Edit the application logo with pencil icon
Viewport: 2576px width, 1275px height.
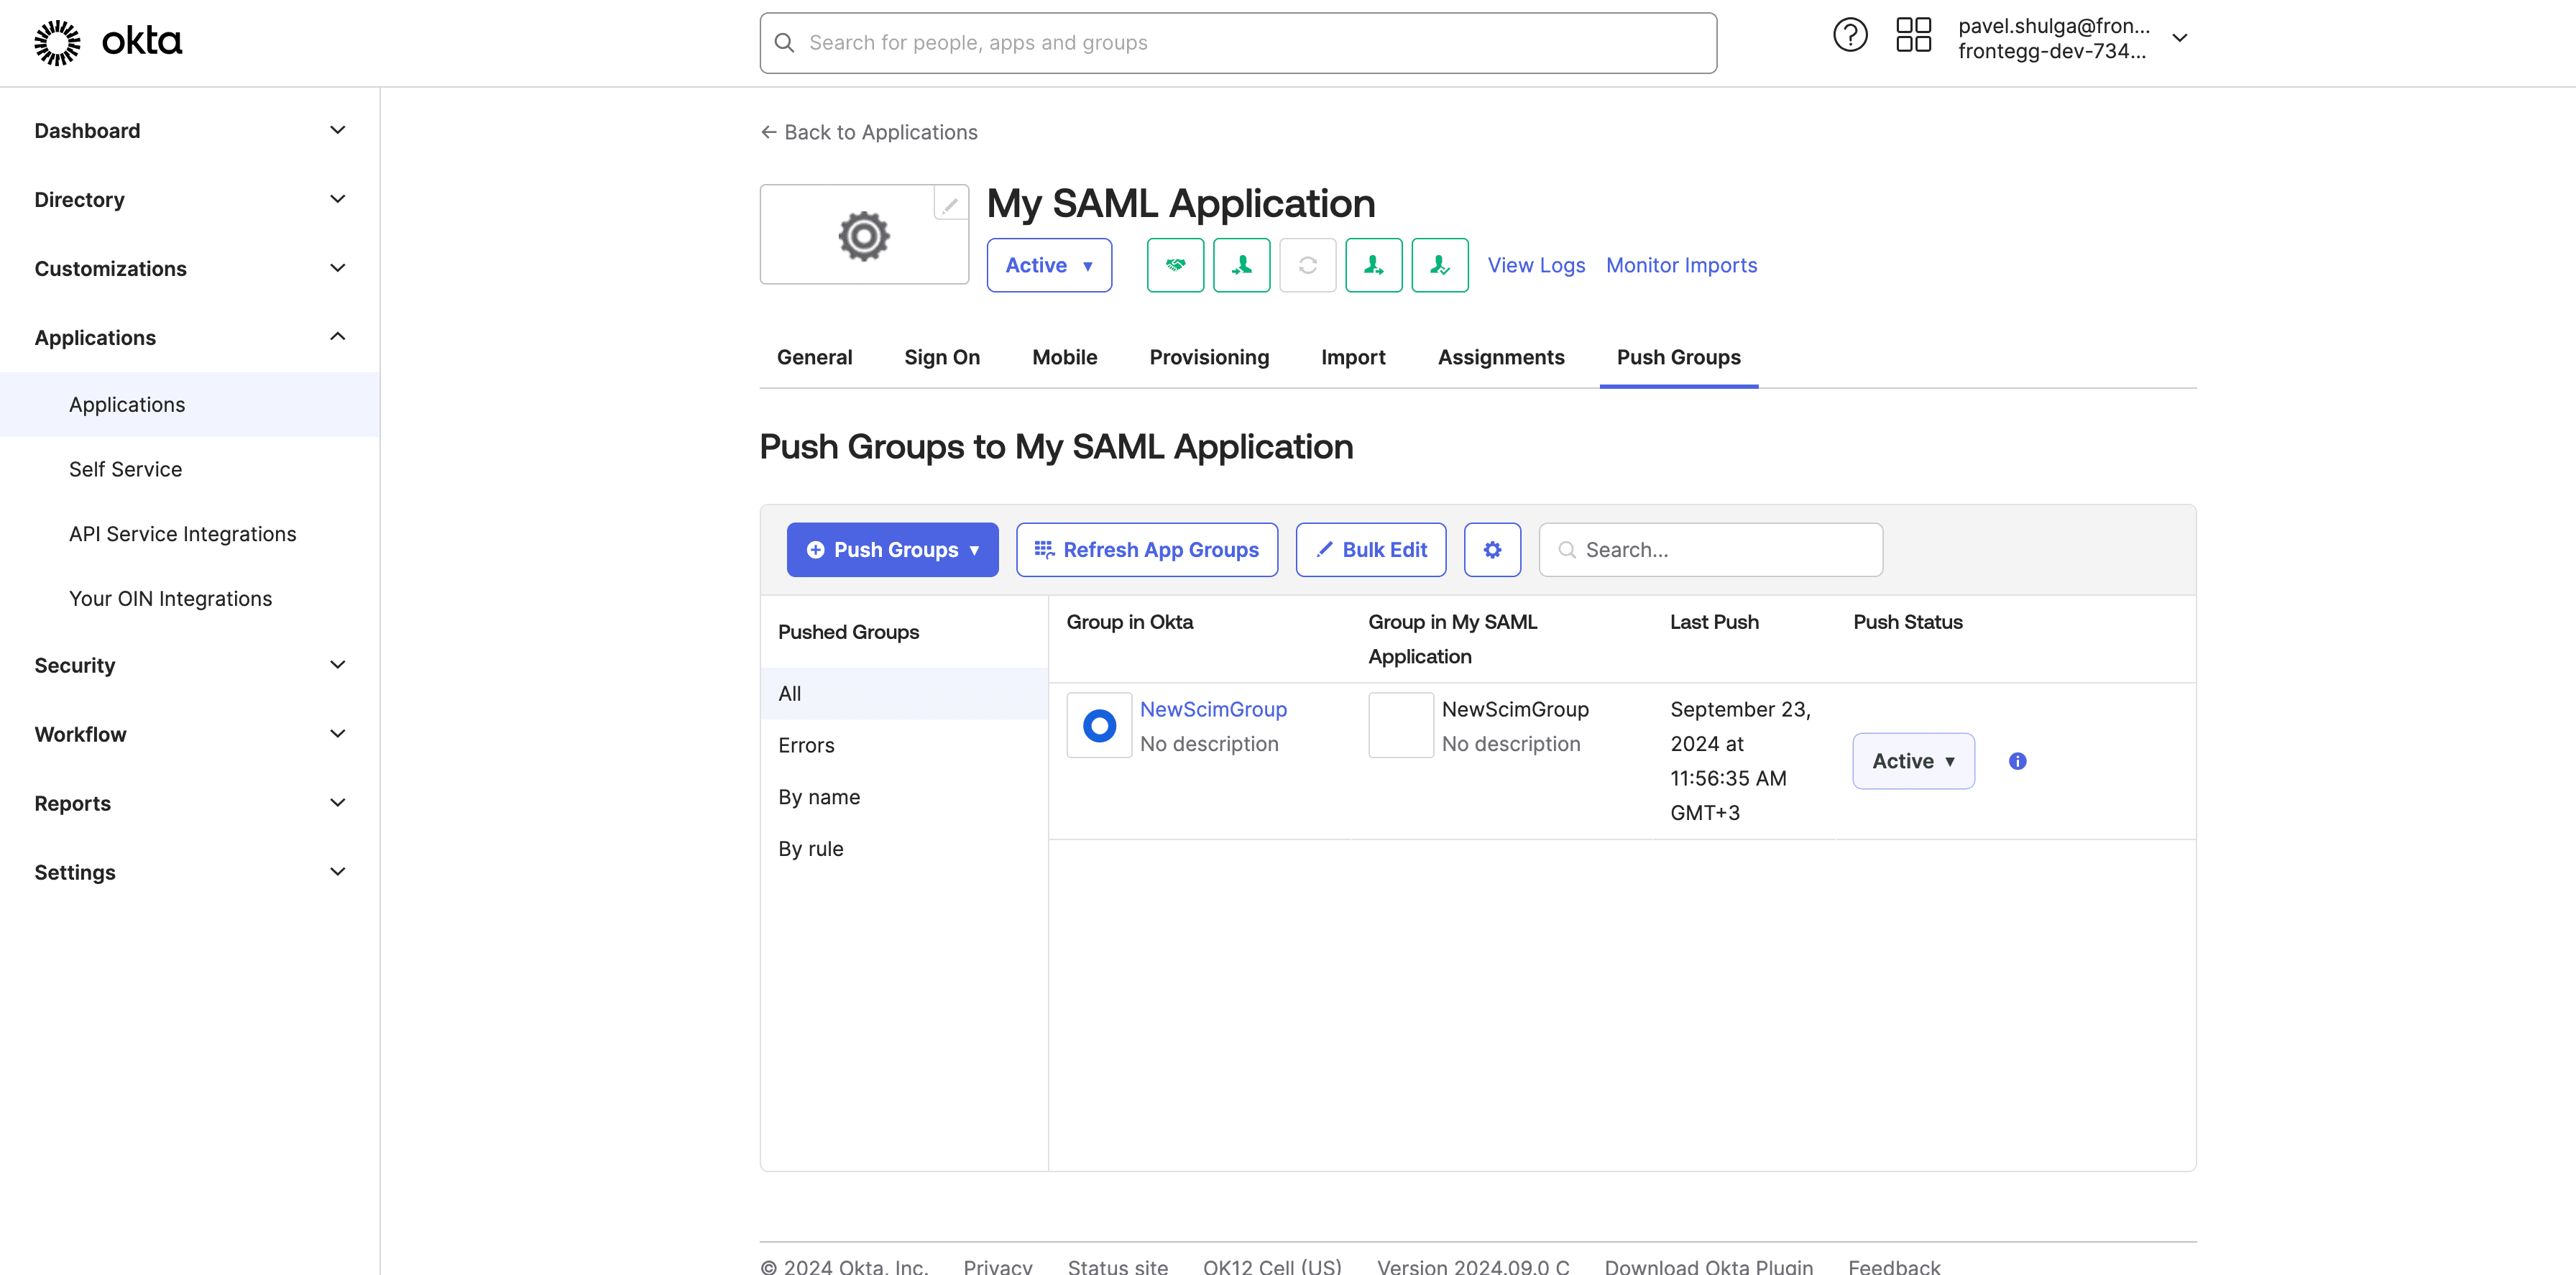tap(950, 205)
